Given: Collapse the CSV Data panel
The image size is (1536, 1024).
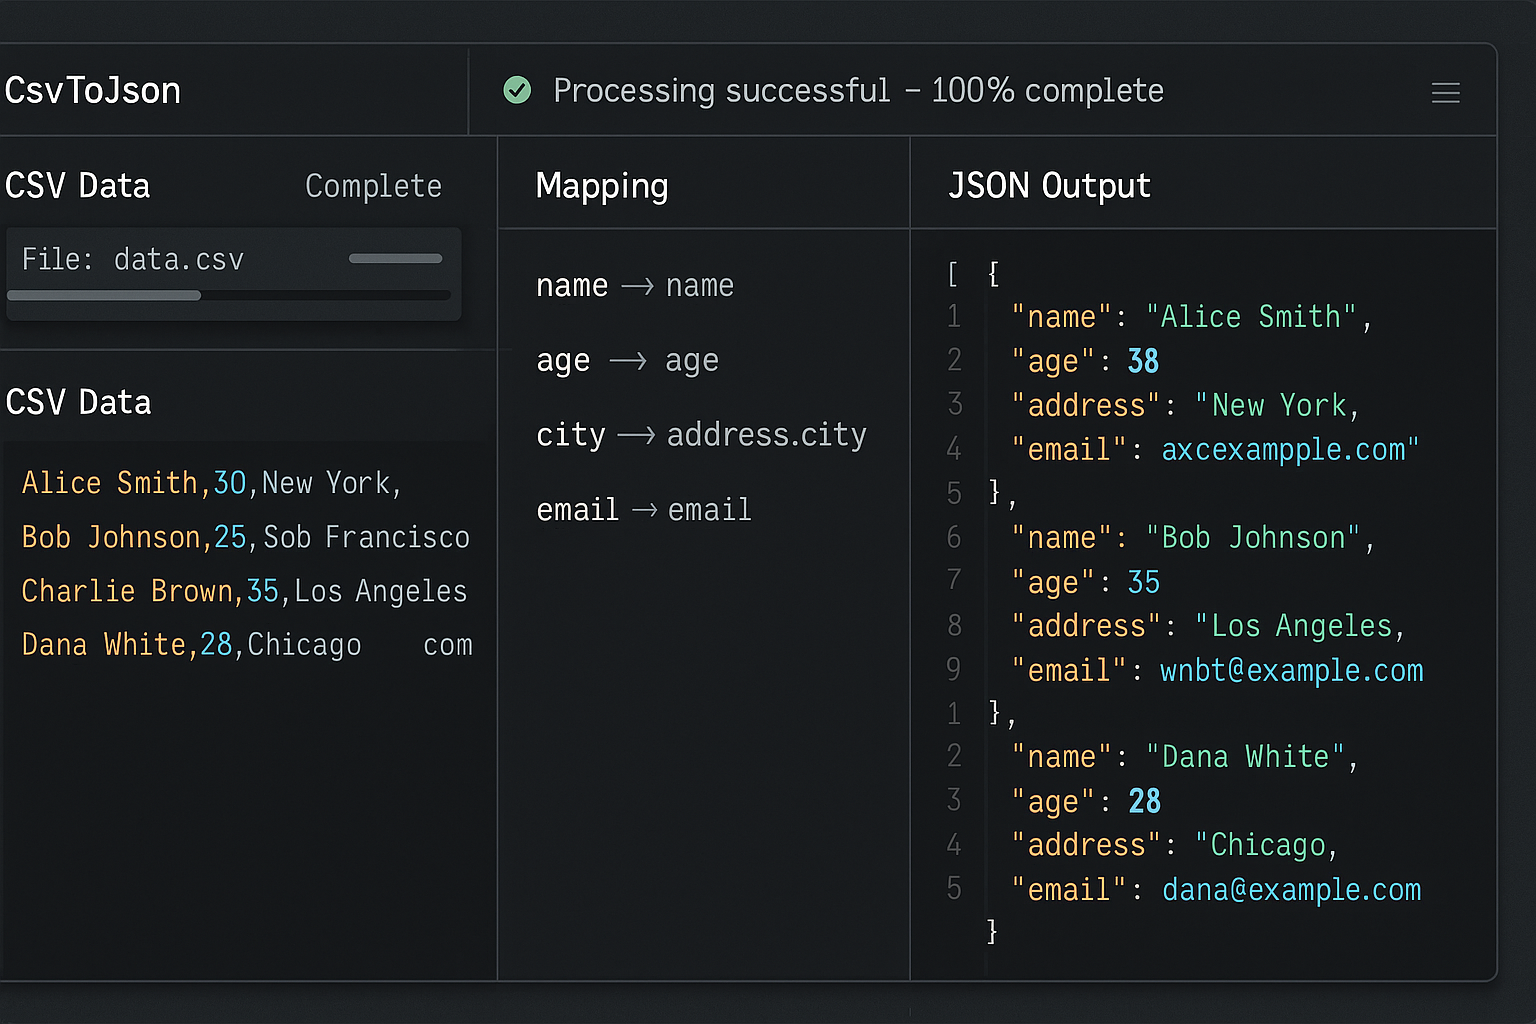Looking at the screenshot, I should (78, 185).
